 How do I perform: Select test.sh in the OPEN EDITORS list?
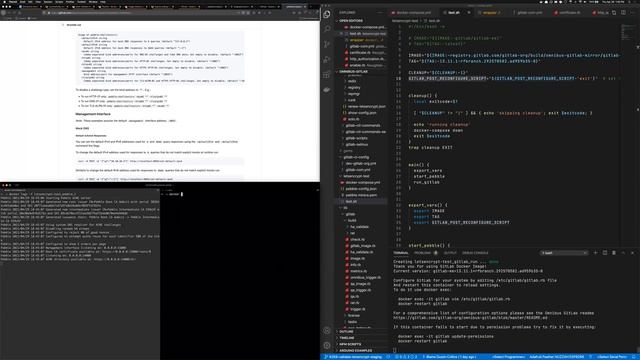[367, 33]
